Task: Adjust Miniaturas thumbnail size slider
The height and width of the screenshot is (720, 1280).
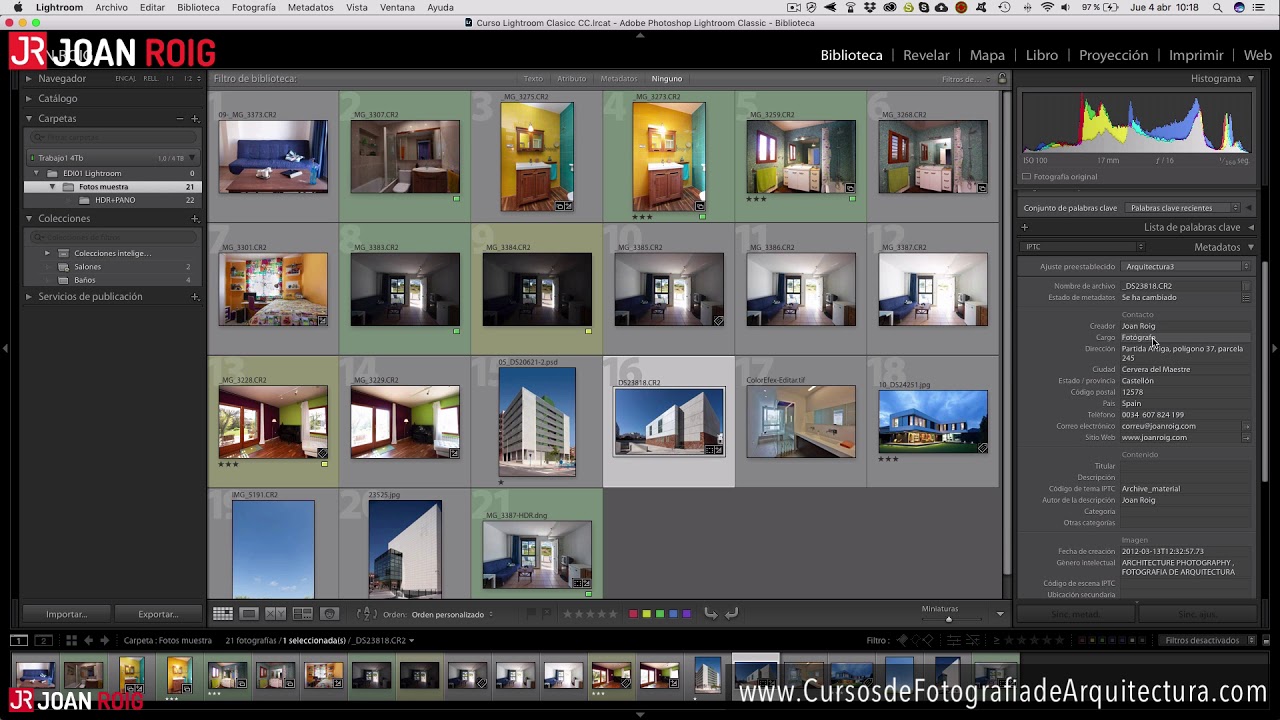Action: point(949,619)
